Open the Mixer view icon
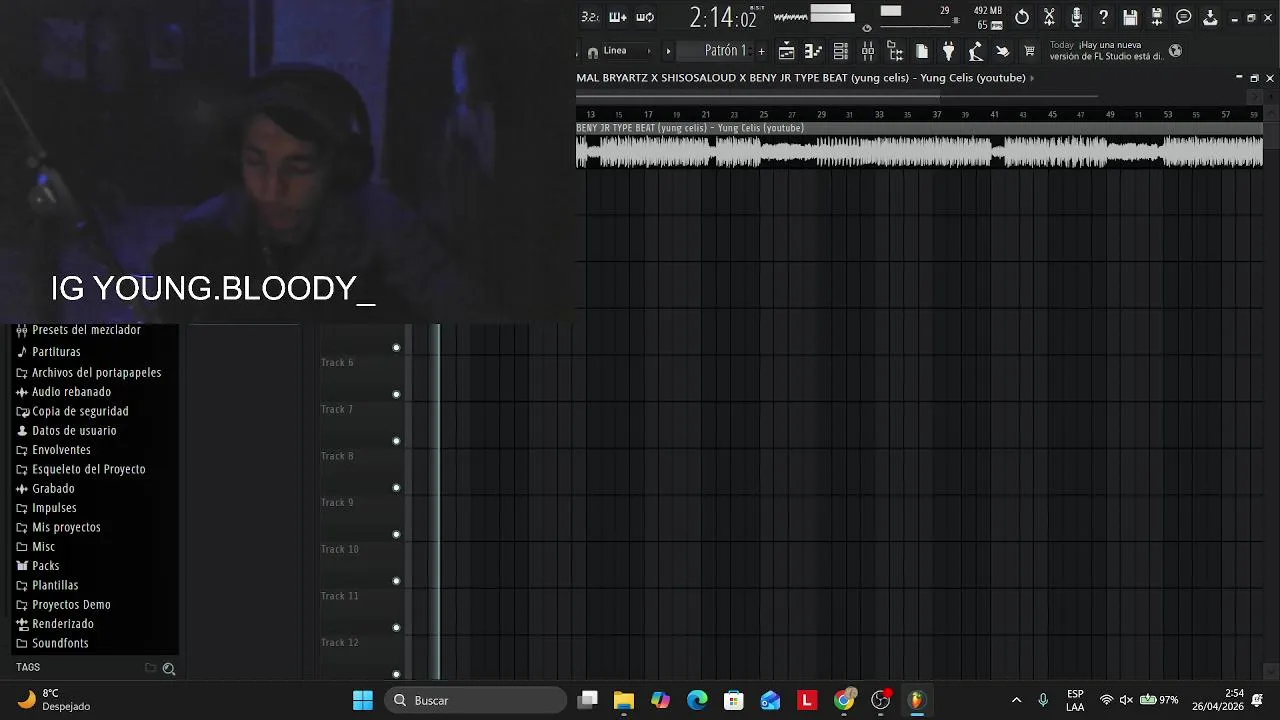The image size is (1280, 720). point(867,51)
